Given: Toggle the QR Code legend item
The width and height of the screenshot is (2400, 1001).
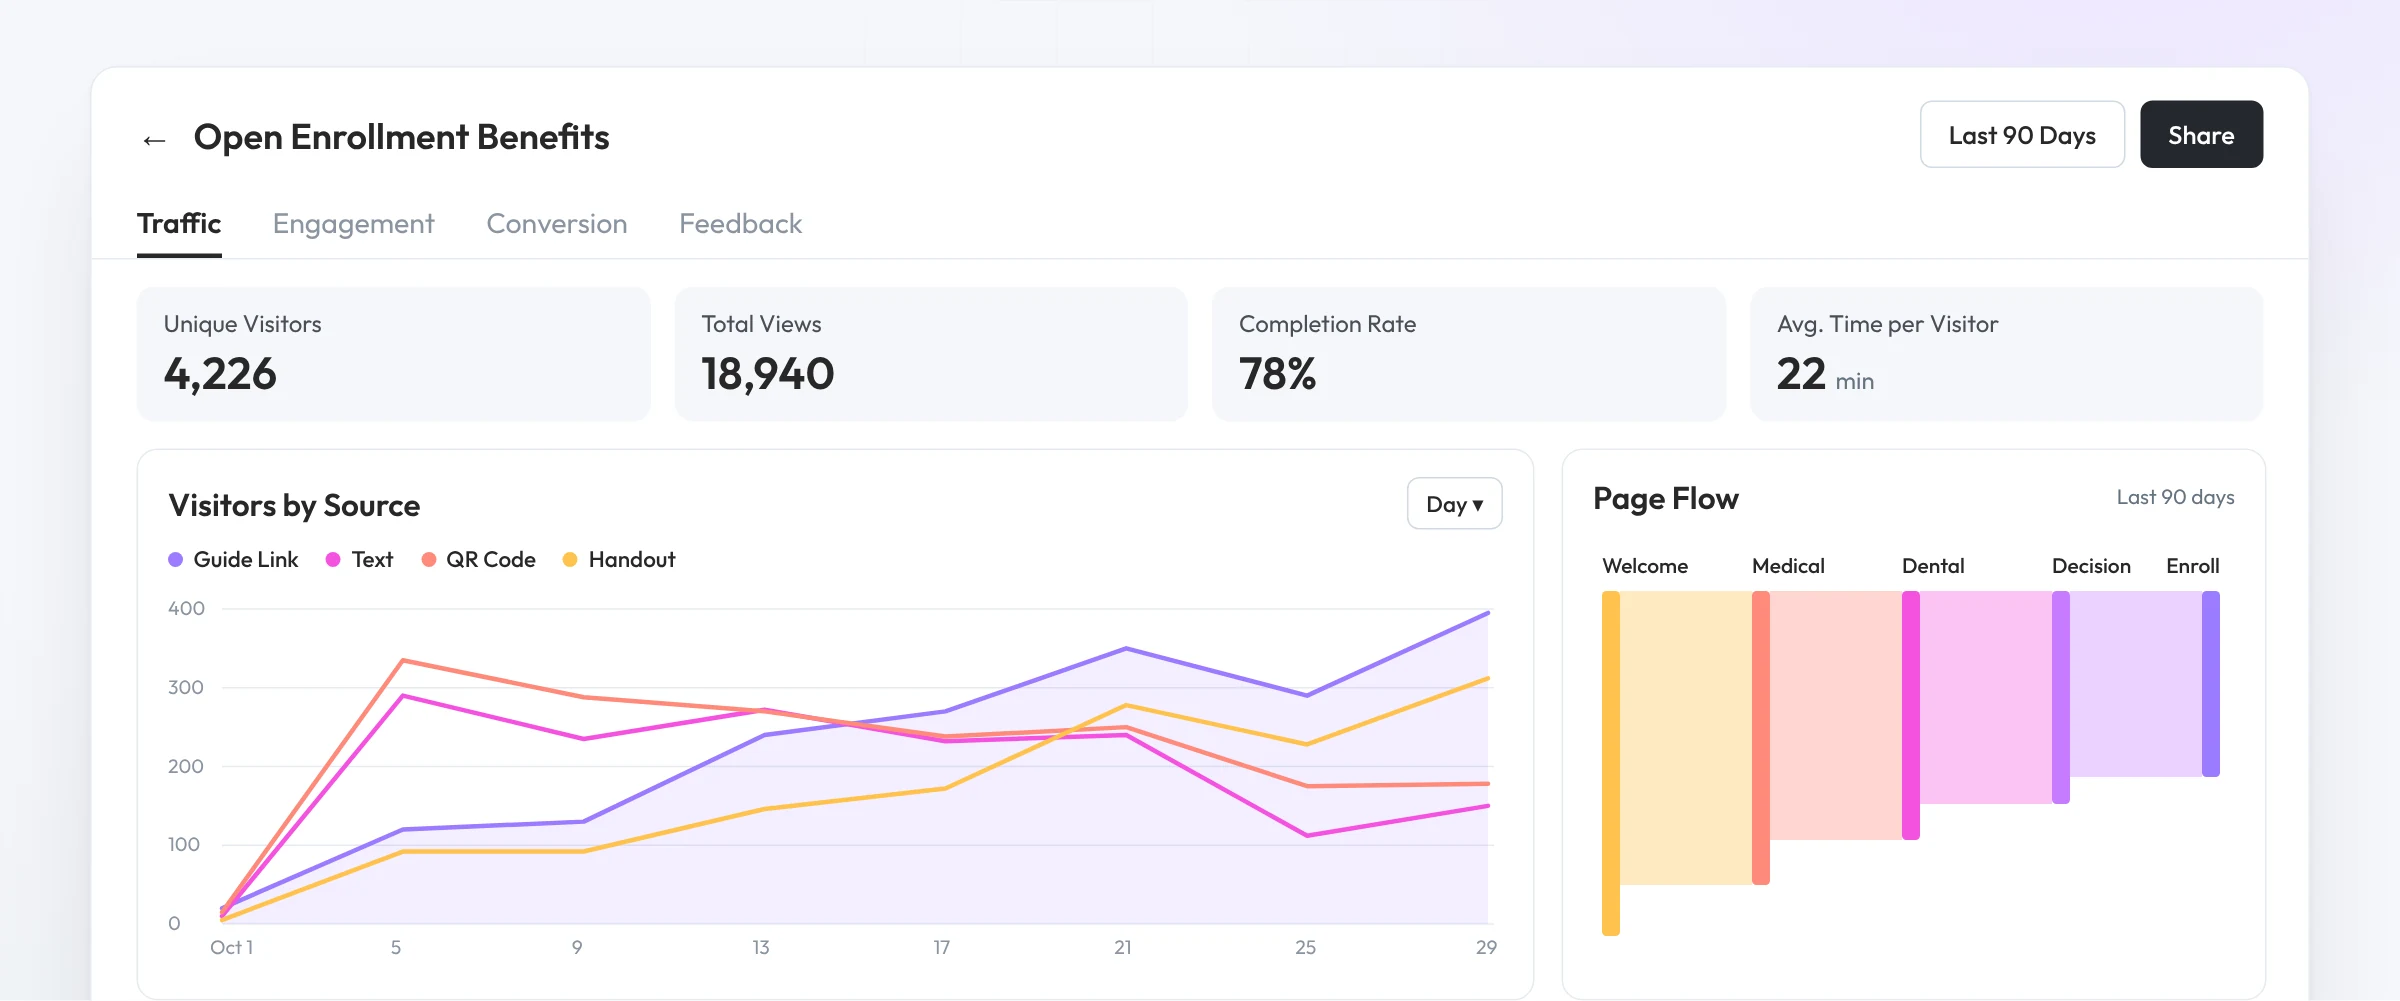Looking at the screenshot, I should pyautogui.click(x=478, y=560).
